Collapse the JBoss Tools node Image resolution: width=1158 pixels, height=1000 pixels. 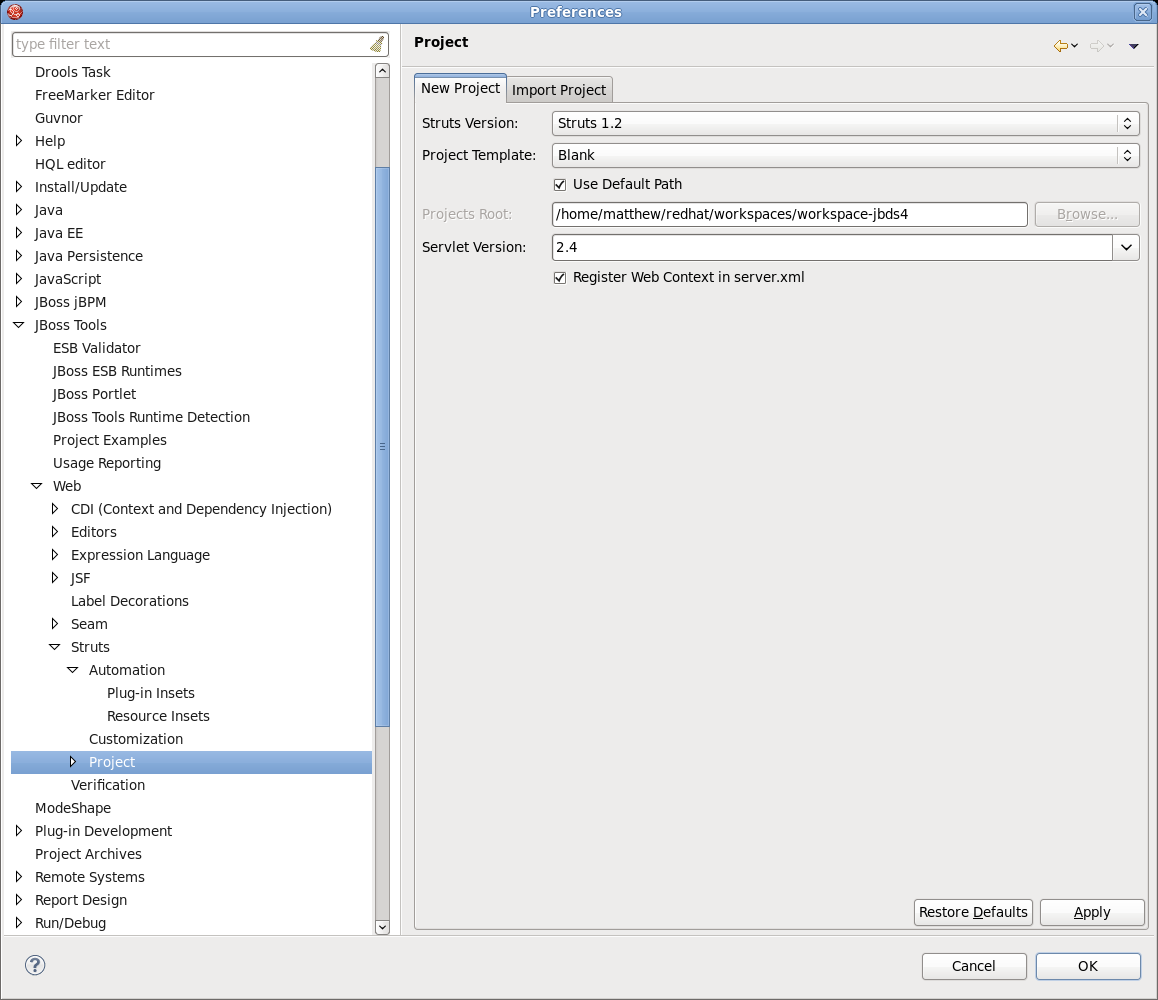(19, 325)
